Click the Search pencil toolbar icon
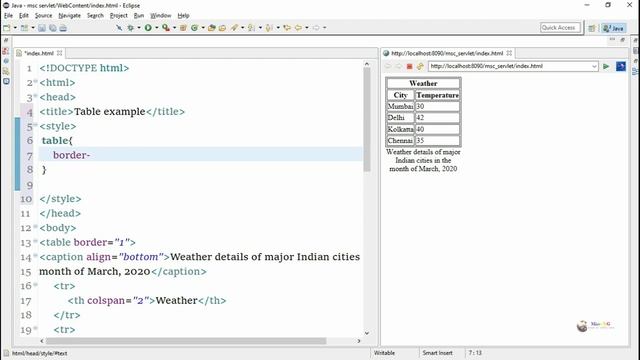 [x=234, y=28]
